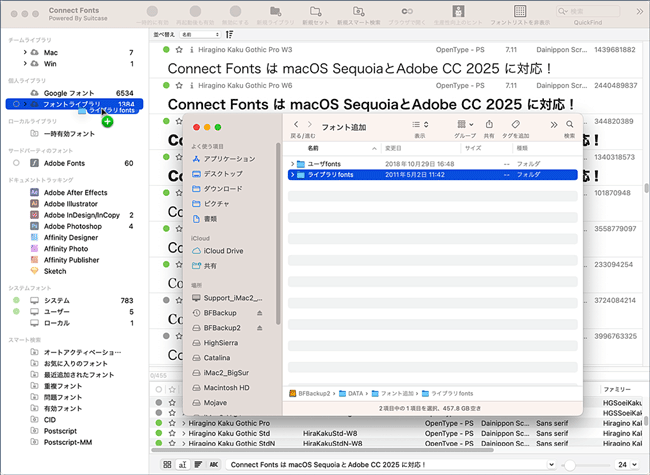650x475 pixels.
Task: Toggle activation dot for Hiragino Kaku Gothic Pro W3
Action: [166, 50]
